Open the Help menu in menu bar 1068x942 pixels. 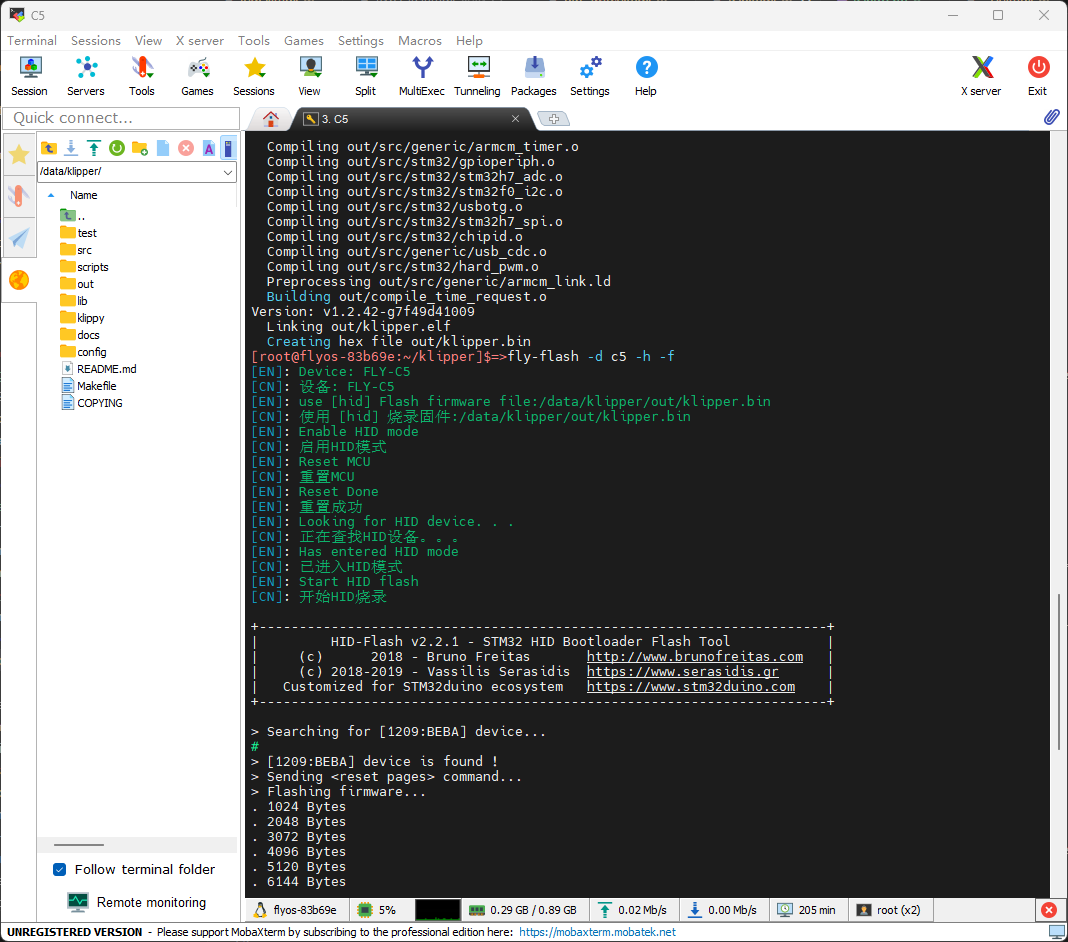(x=469, y=40)
